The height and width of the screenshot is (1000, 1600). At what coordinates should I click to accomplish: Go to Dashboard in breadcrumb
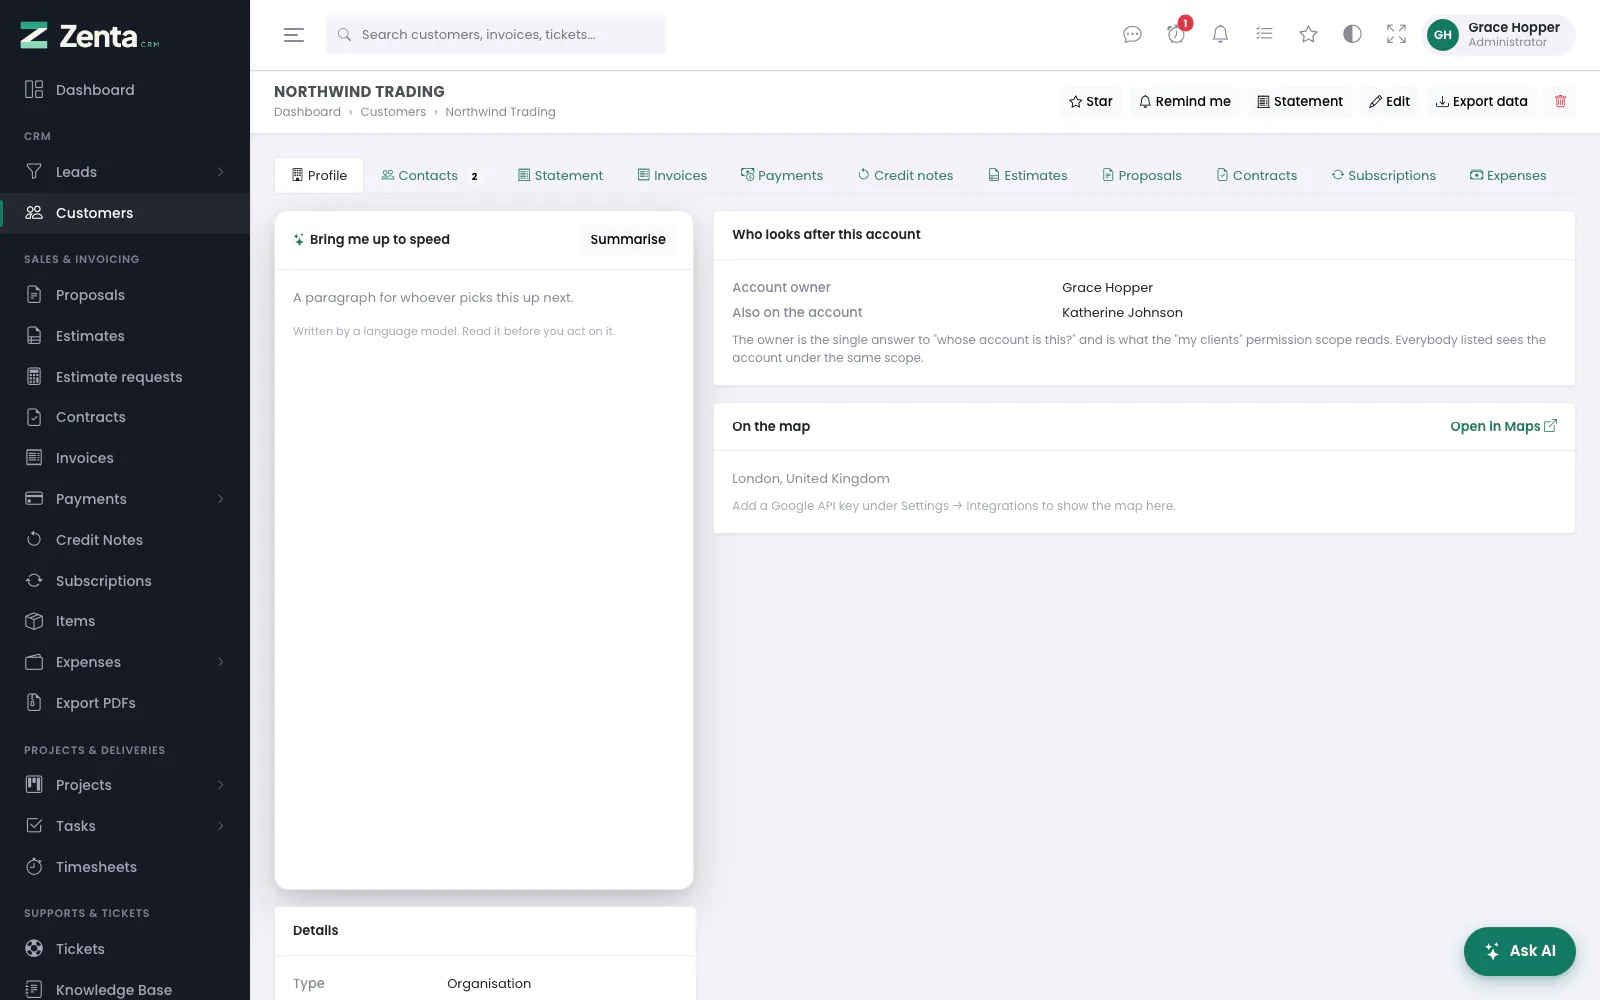click(307, 112)
